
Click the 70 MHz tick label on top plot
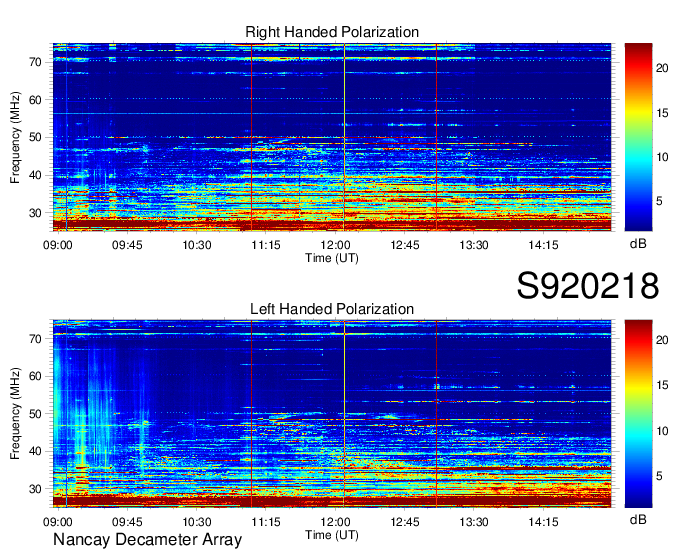35,62
